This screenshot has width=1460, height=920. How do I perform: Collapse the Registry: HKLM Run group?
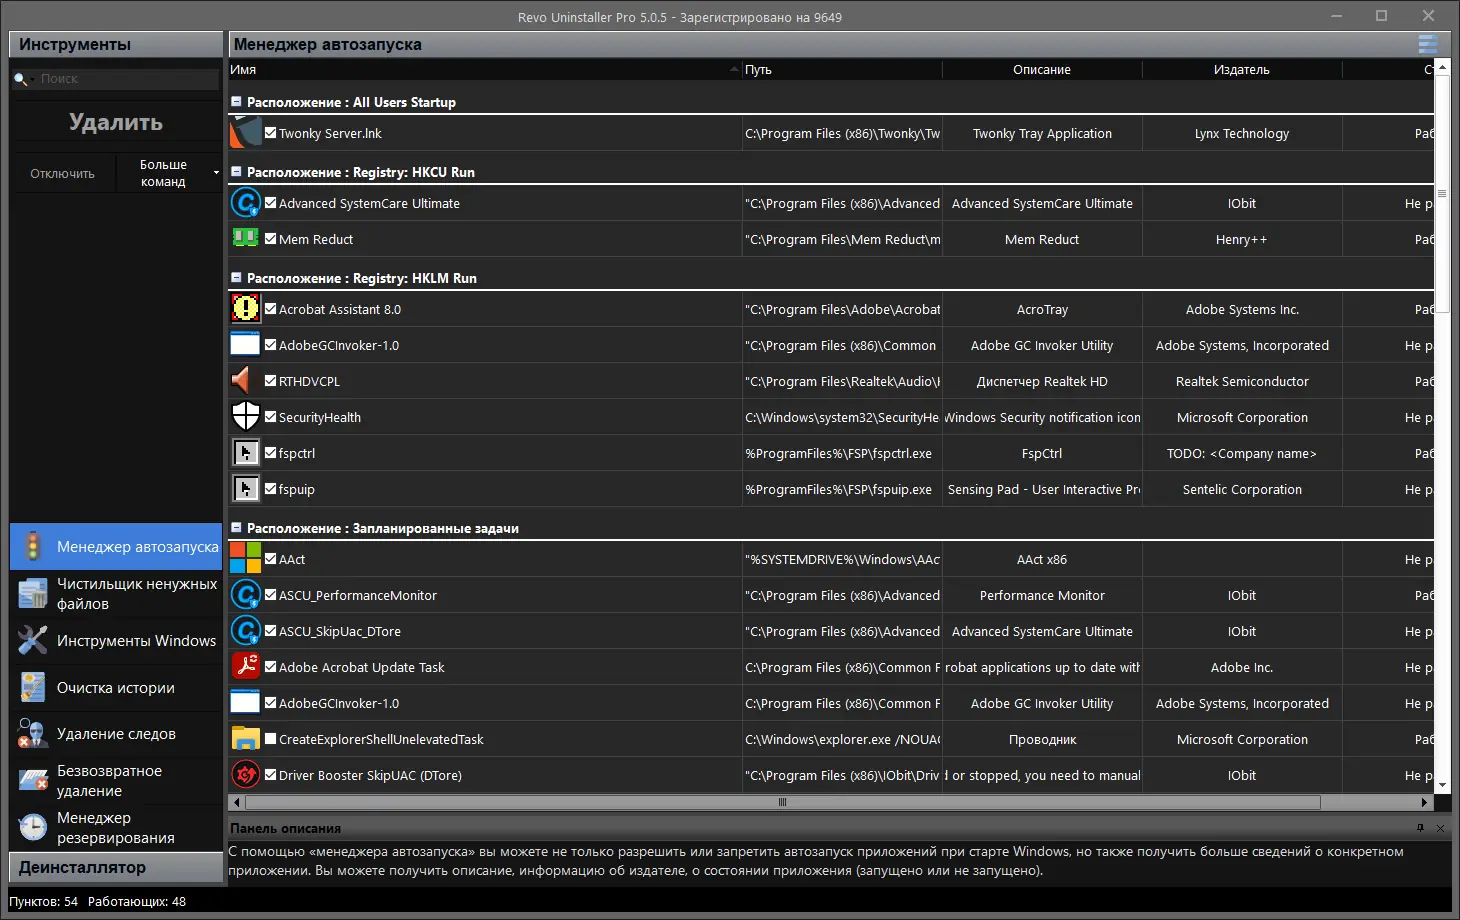tap(236, 278)
